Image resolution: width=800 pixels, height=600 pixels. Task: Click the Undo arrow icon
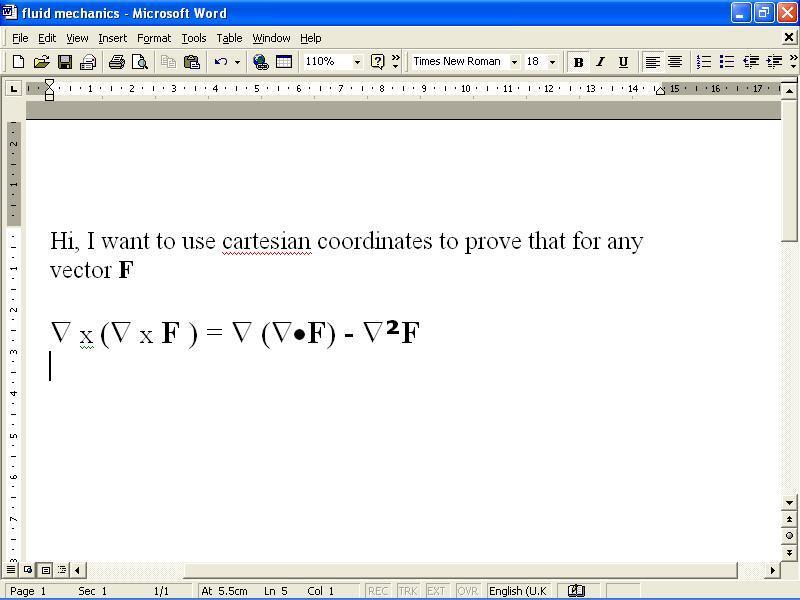(x=220, y=62)
